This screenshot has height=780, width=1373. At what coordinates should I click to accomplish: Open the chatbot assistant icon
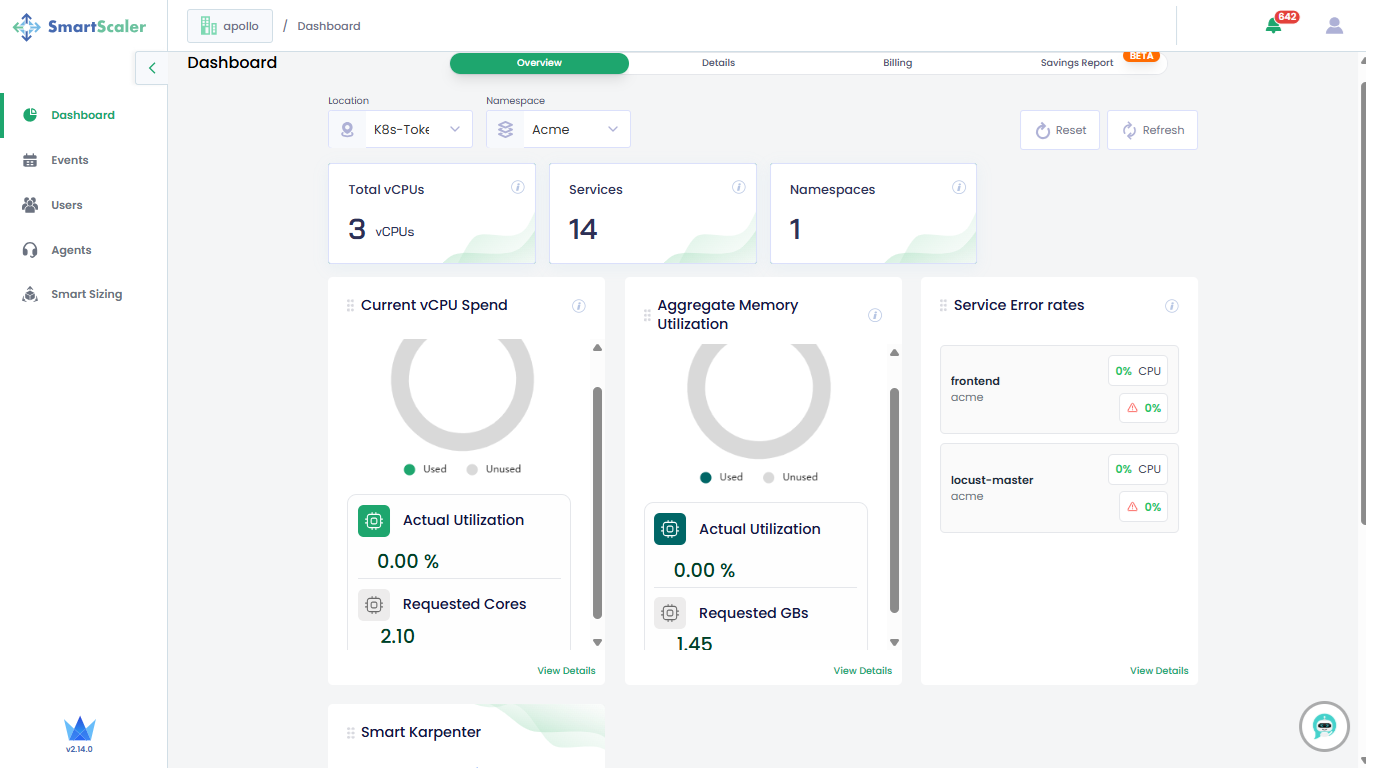pyautogui.click(x=1324, y=726)
